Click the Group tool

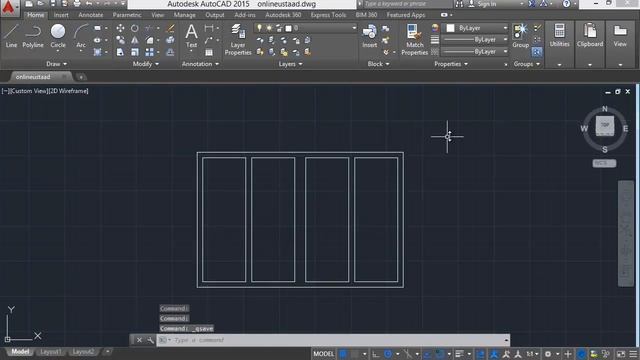[x=520, y=36]
